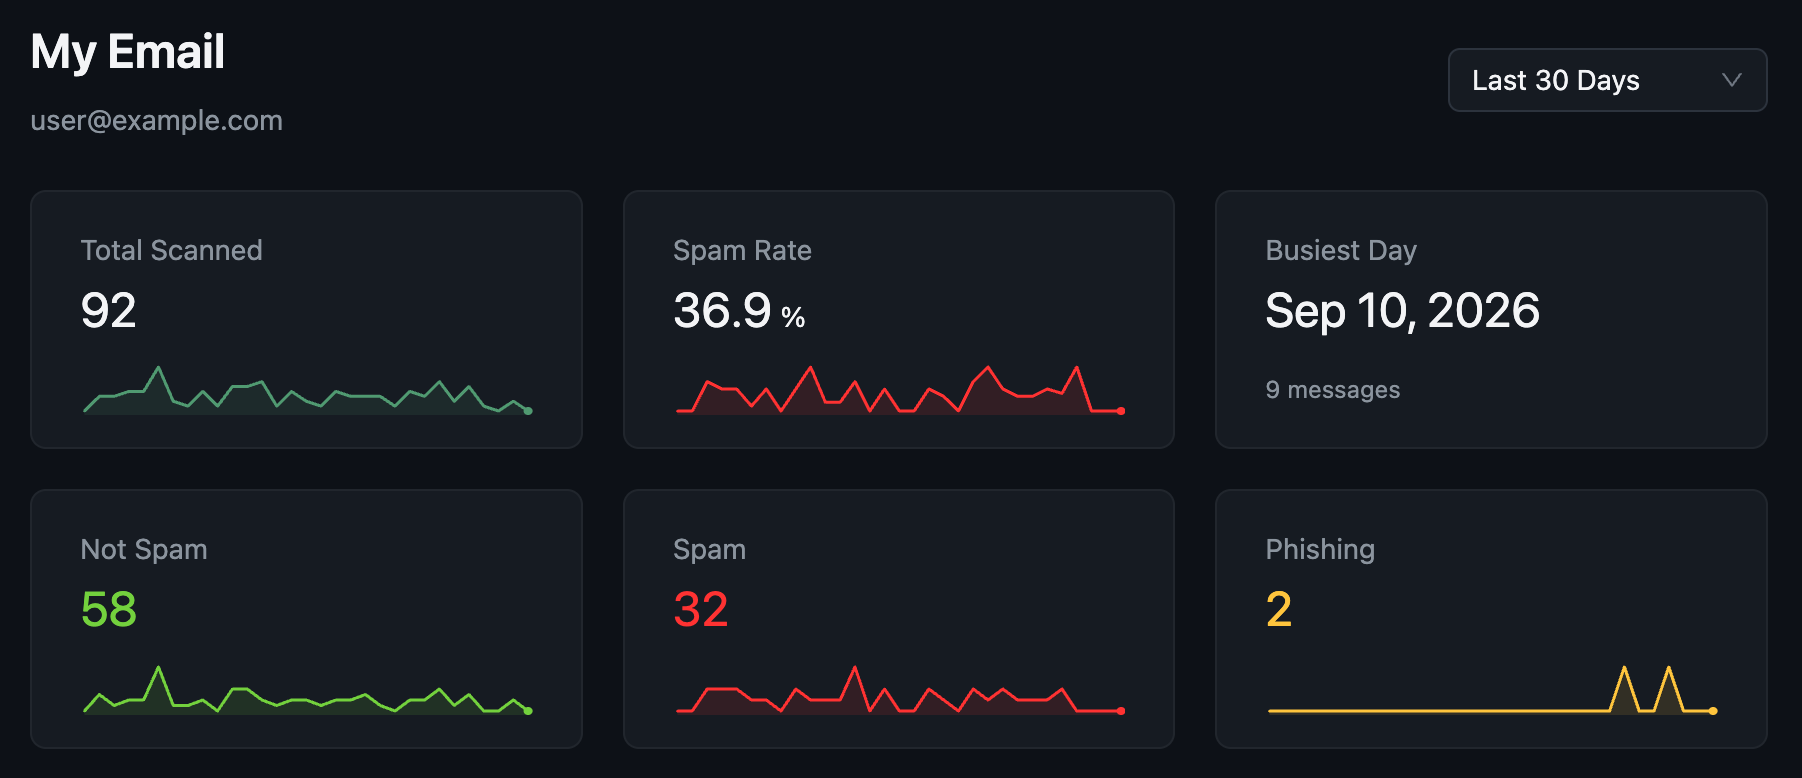The width and height of the screenshot is (1802, 778).
Task: Click the 36.9 % spam rate value
Action: coord(739,311)
